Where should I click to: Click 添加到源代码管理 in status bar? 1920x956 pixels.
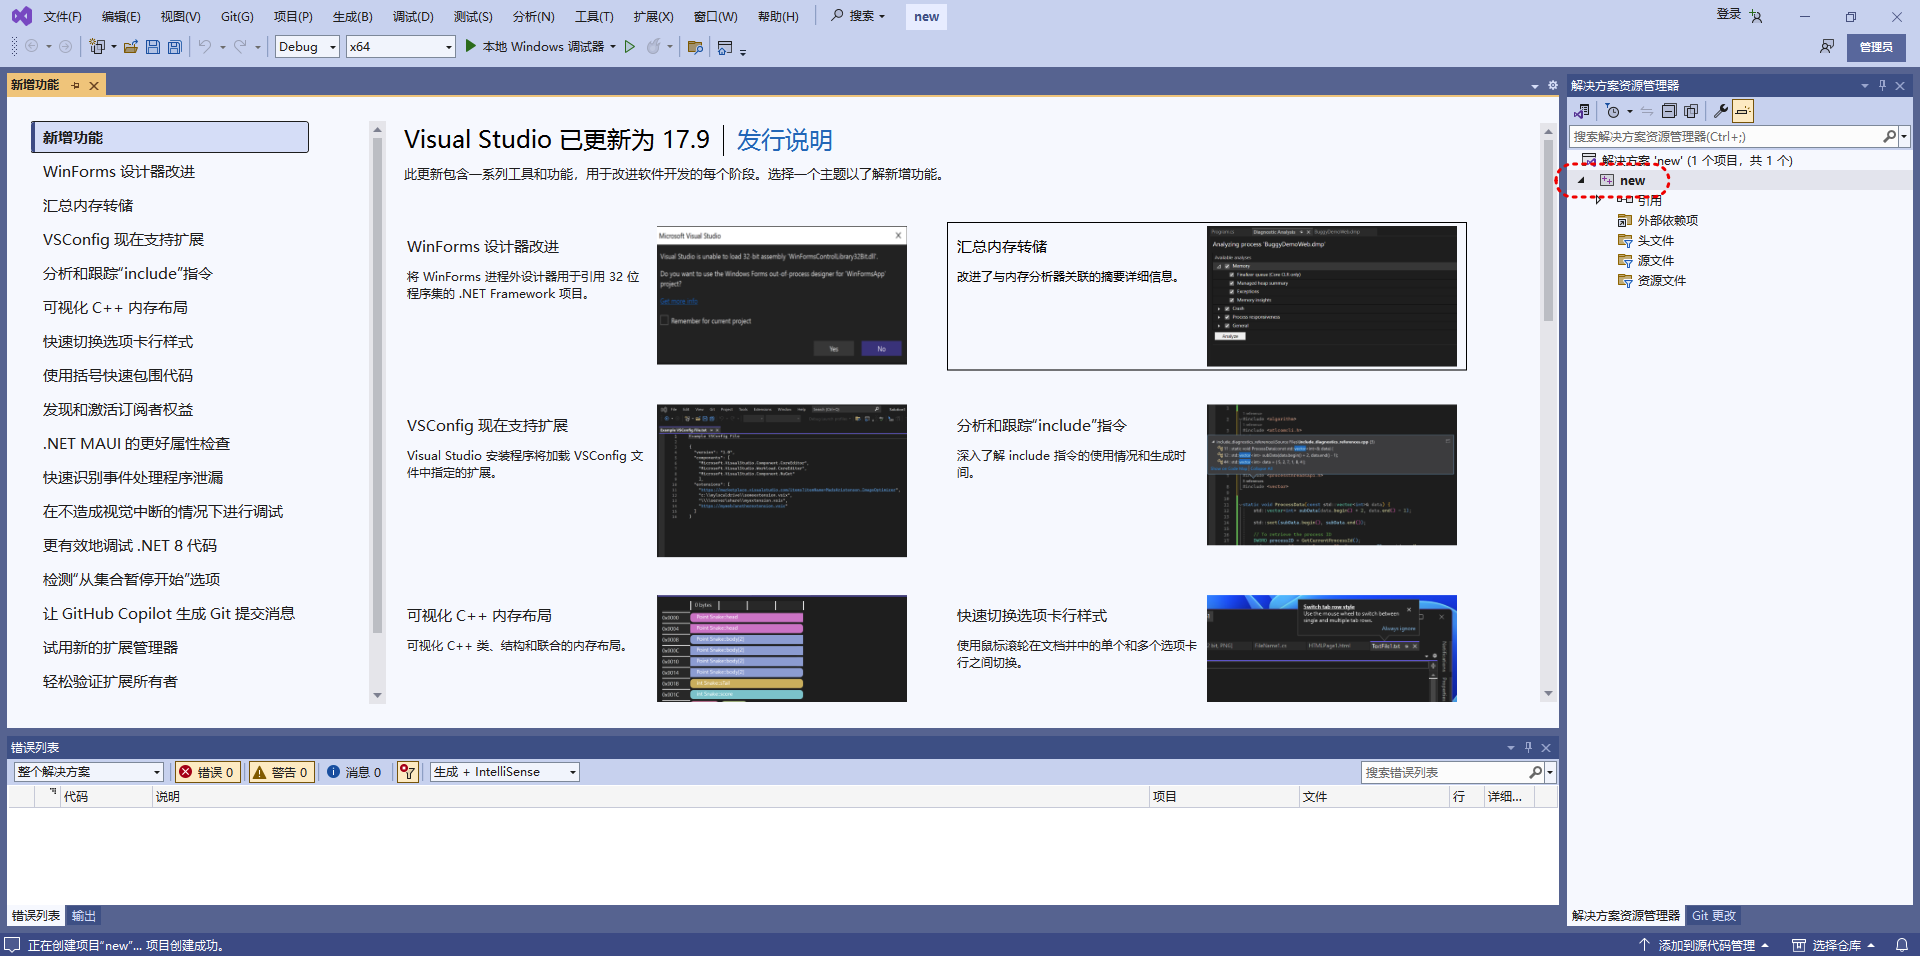pyautogui.click(x=1704, y=945)
